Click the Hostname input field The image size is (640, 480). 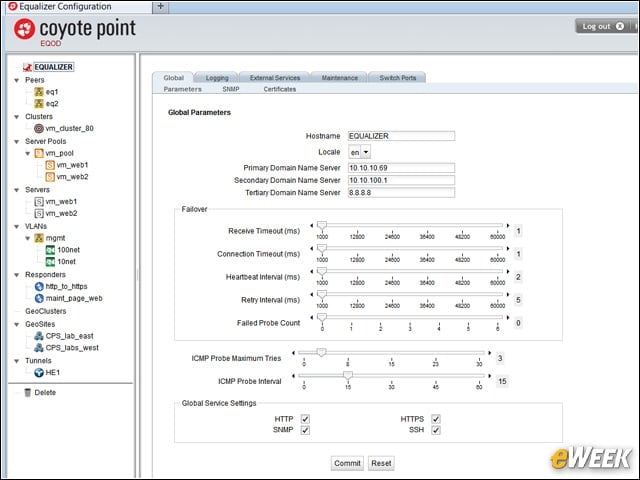(401, 136)
